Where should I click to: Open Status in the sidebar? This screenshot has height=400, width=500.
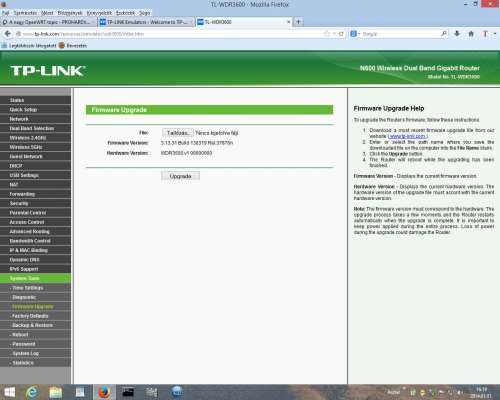click(x=35, y=100)
